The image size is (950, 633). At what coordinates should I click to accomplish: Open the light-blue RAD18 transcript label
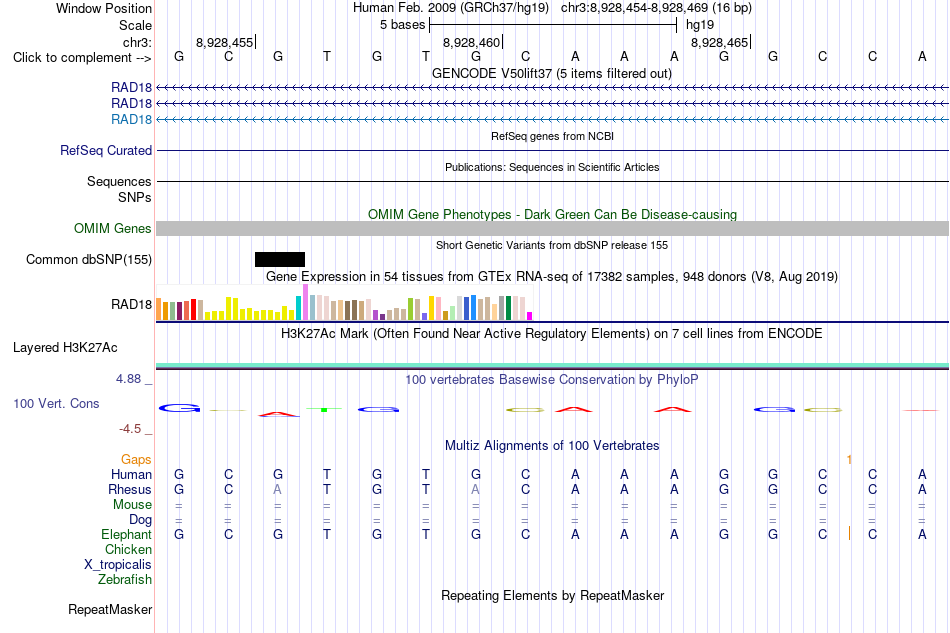[131, 119]
